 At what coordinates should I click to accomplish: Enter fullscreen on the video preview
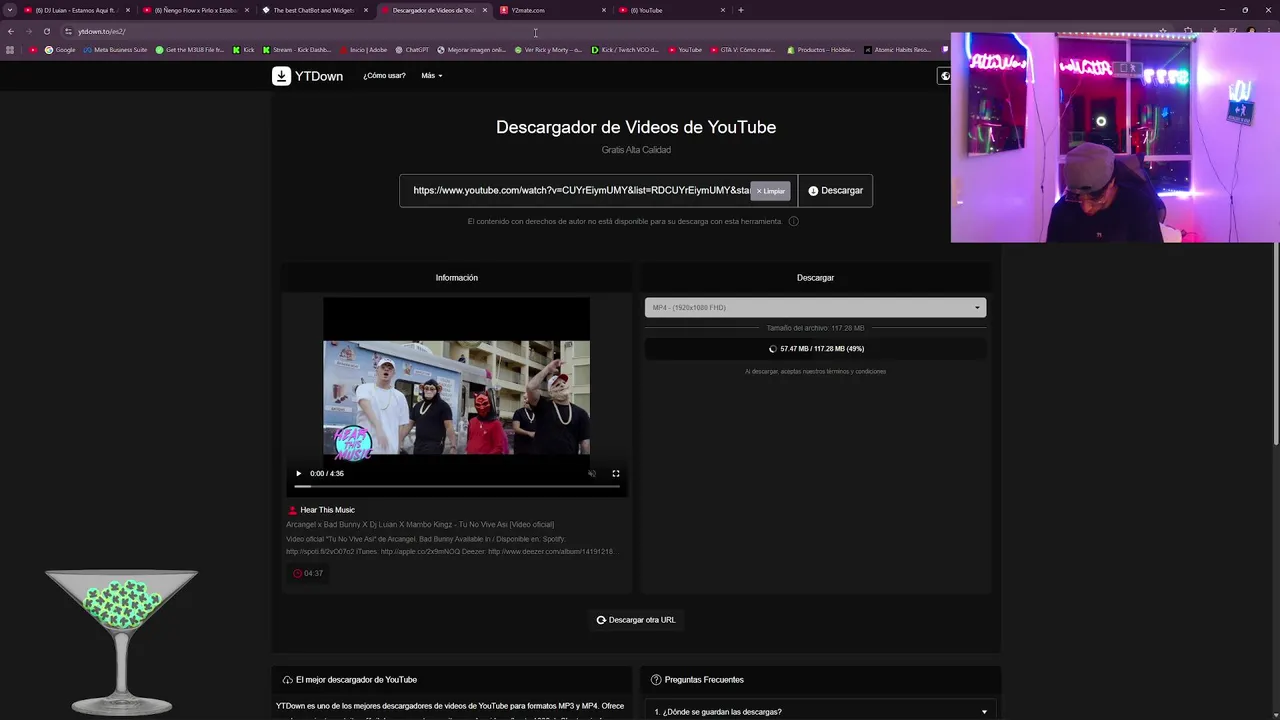(x=616, y=473)
